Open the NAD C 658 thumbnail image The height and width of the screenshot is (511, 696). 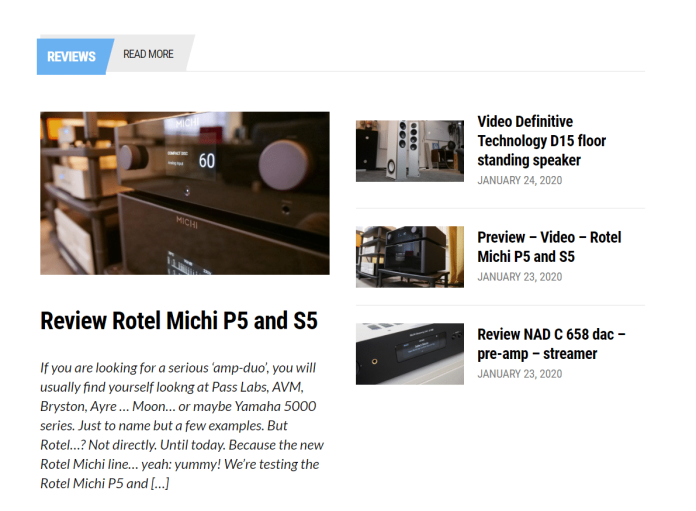(x=410, y=354)
